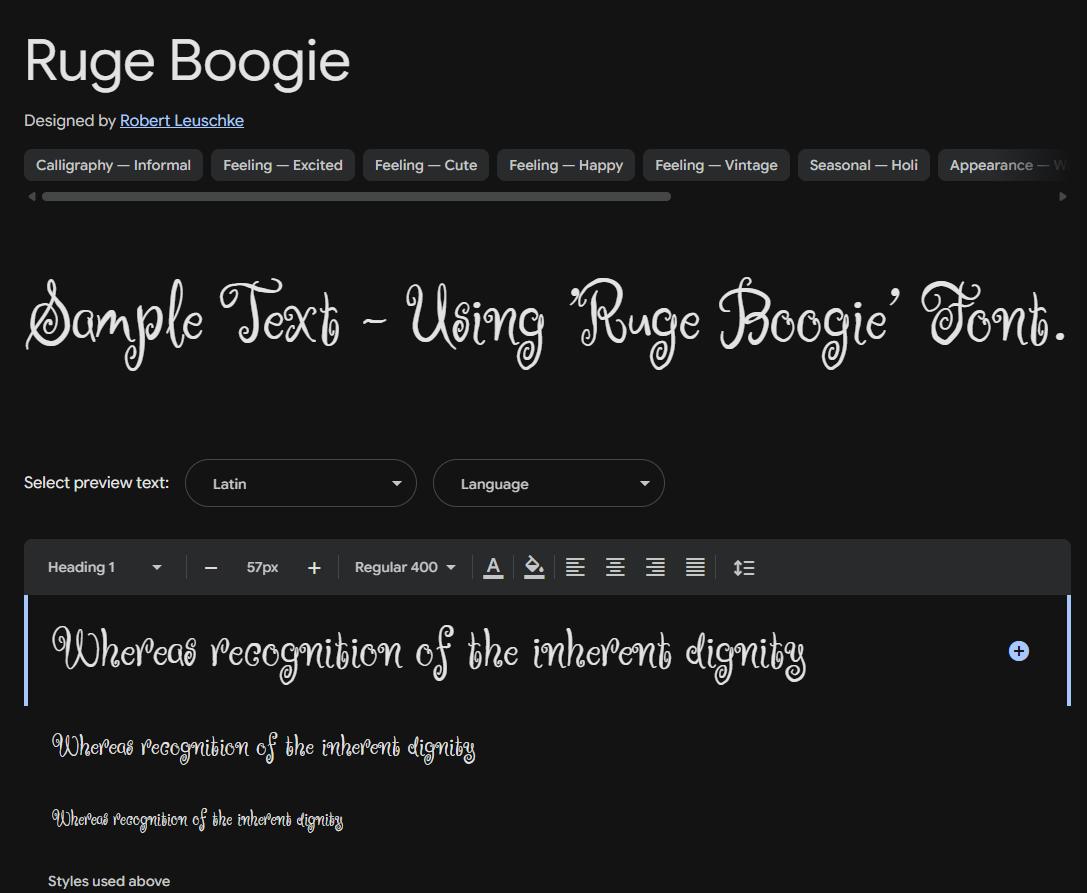Viewport: 1087px width, 893px height.
Task: Click the large sample text preview
Action: pos(546,322)
